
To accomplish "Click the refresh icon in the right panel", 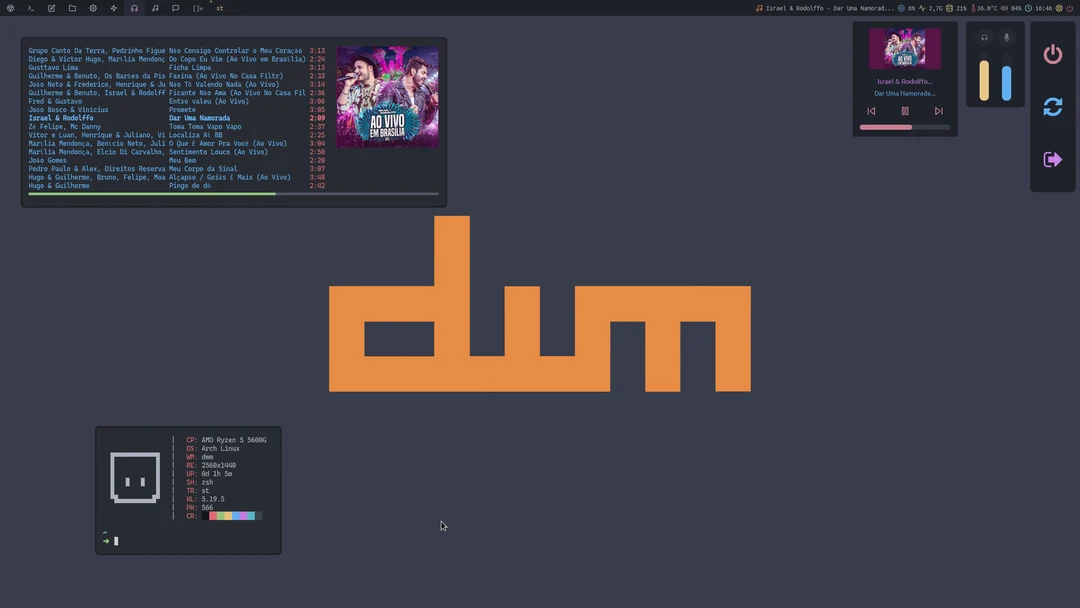I will [x=1052, y=107].
